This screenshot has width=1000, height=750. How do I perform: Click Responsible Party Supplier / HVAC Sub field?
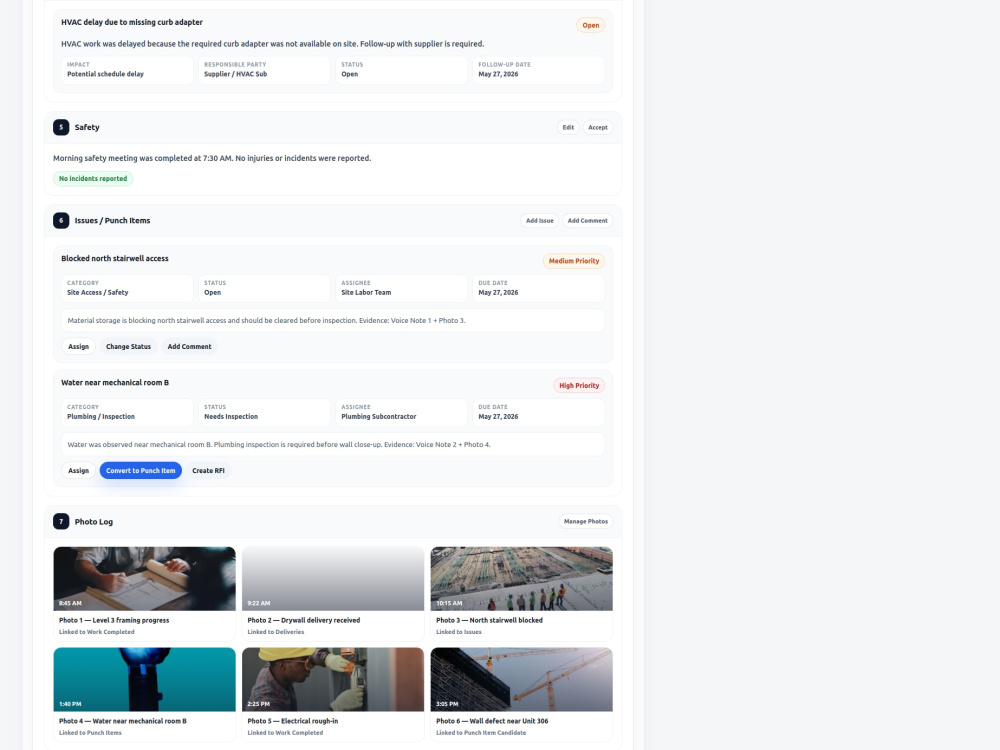265,70
